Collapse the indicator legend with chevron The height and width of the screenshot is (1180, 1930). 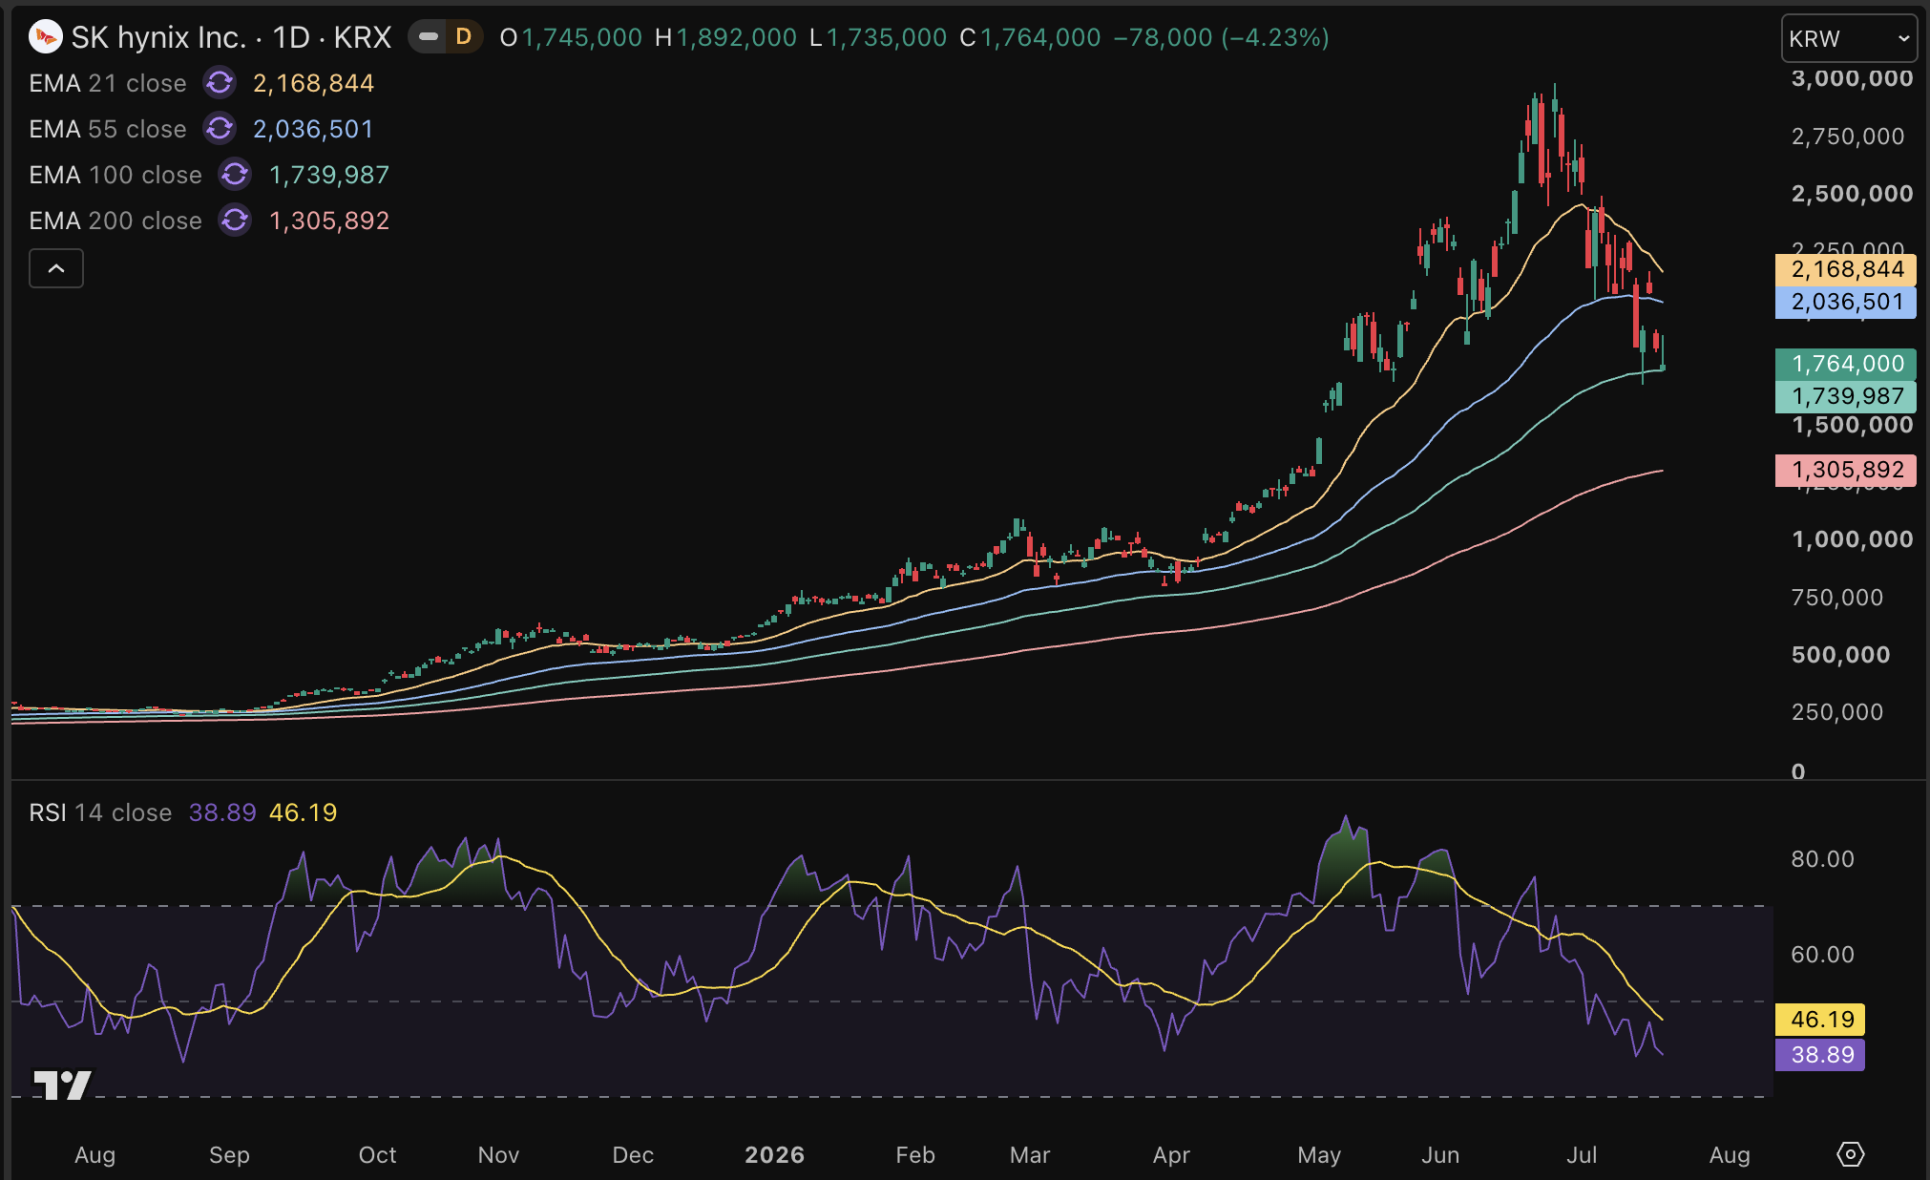point(56,268)
